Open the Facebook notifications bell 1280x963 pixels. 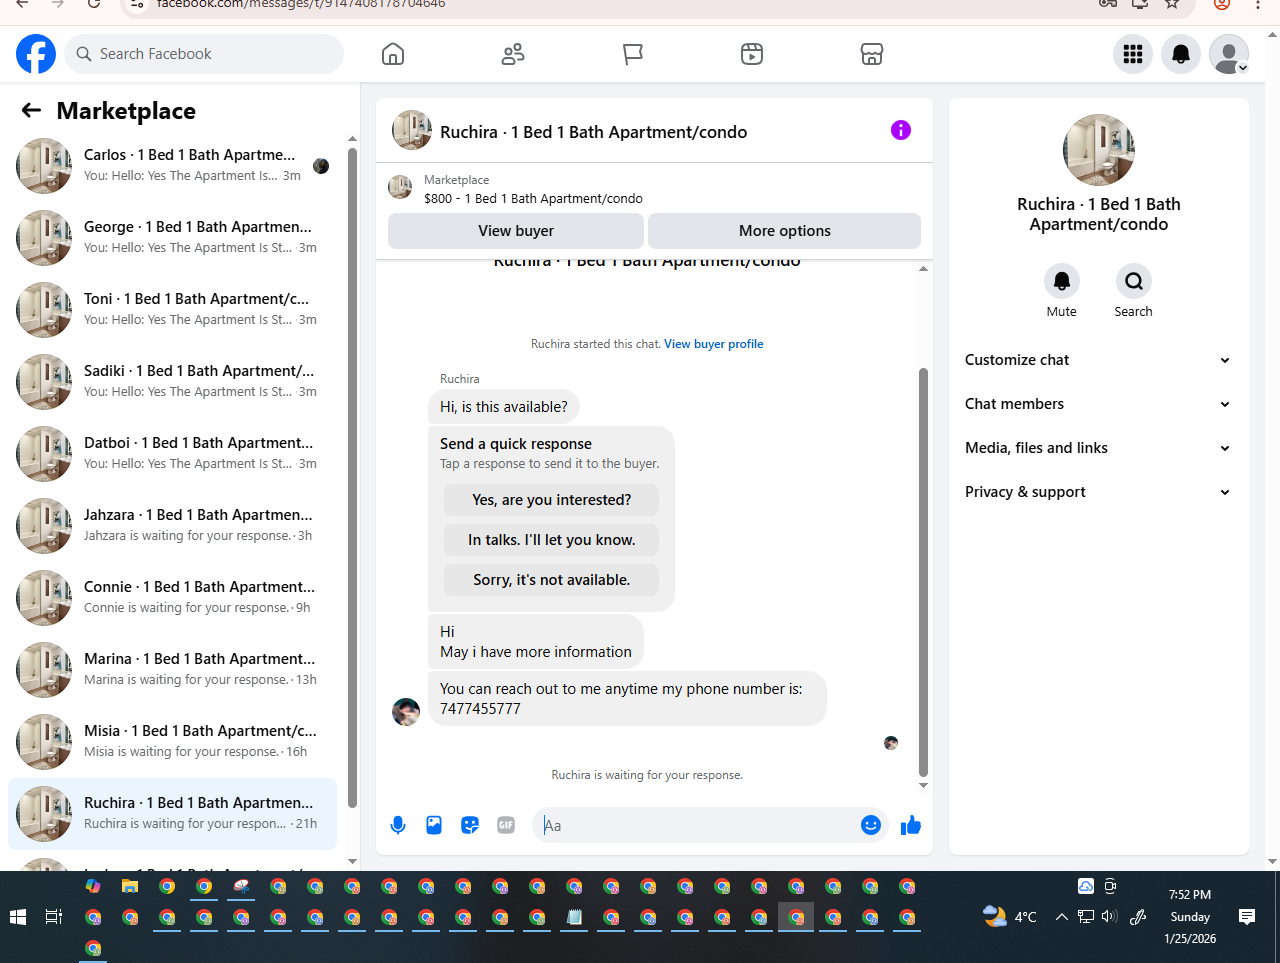click(1181, 54)
